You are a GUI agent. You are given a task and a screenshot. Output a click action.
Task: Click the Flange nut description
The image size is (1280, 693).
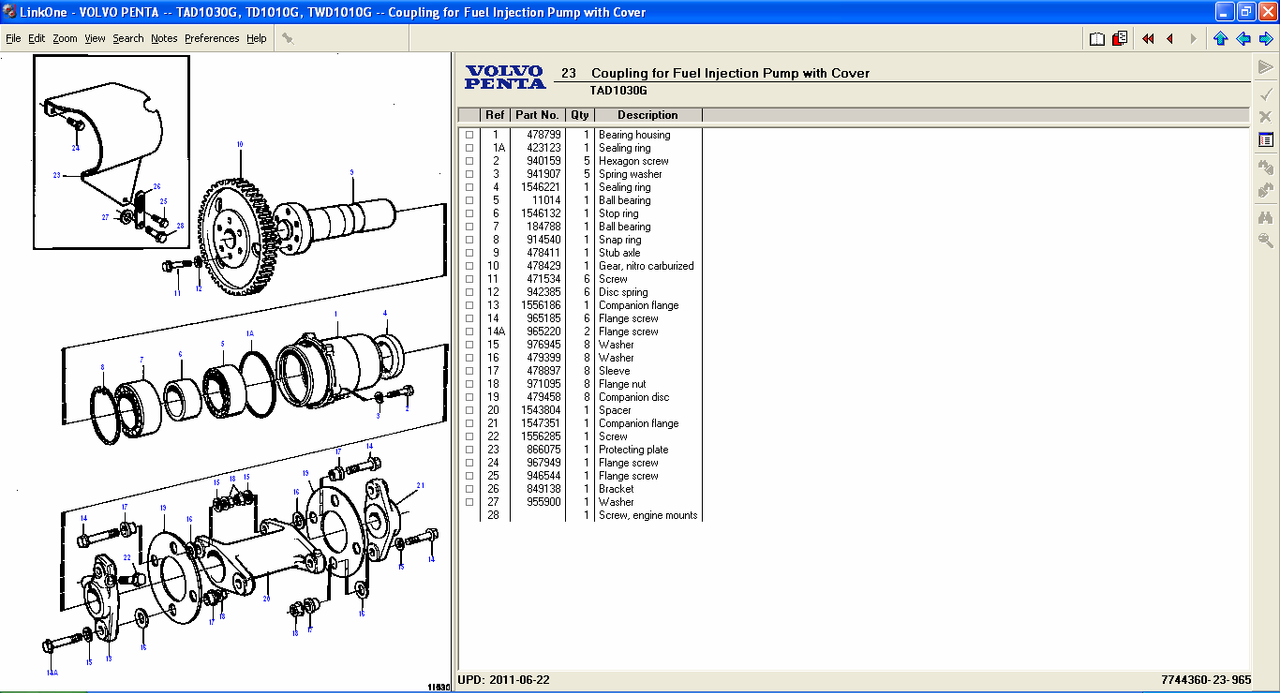coord(622,384)
